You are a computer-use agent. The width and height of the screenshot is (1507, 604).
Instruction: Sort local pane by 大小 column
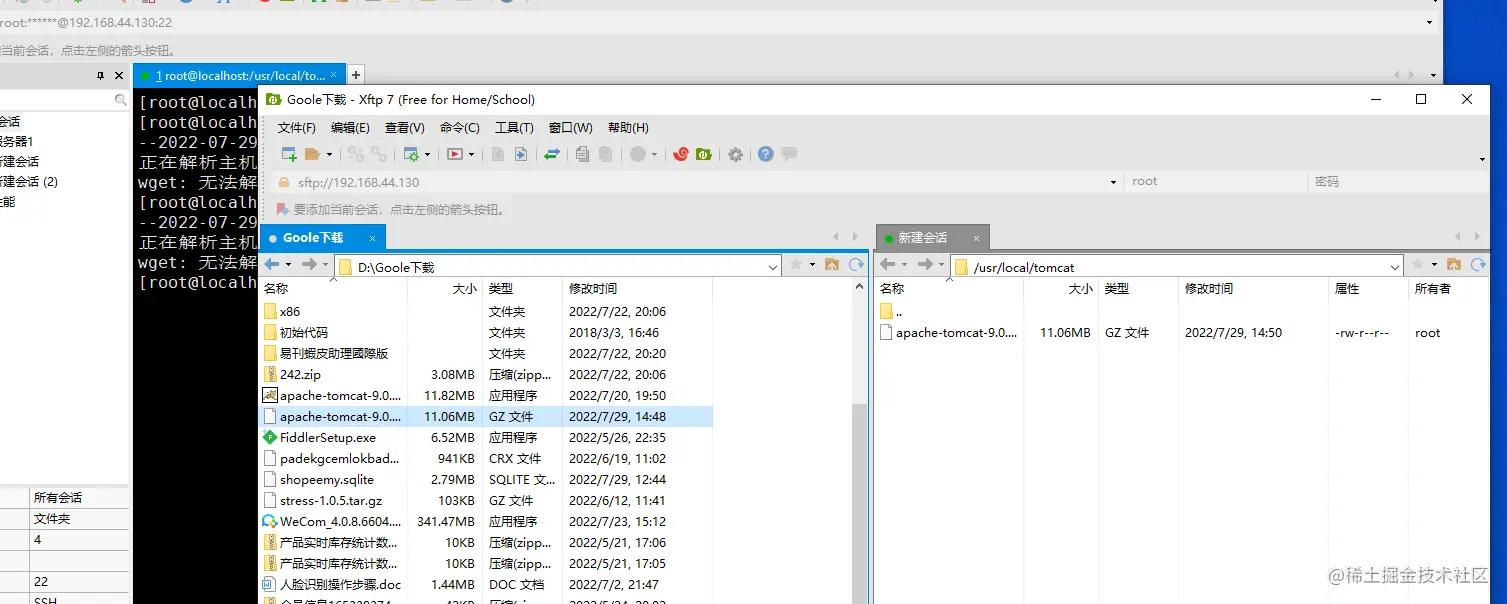[x=445, y=289]
